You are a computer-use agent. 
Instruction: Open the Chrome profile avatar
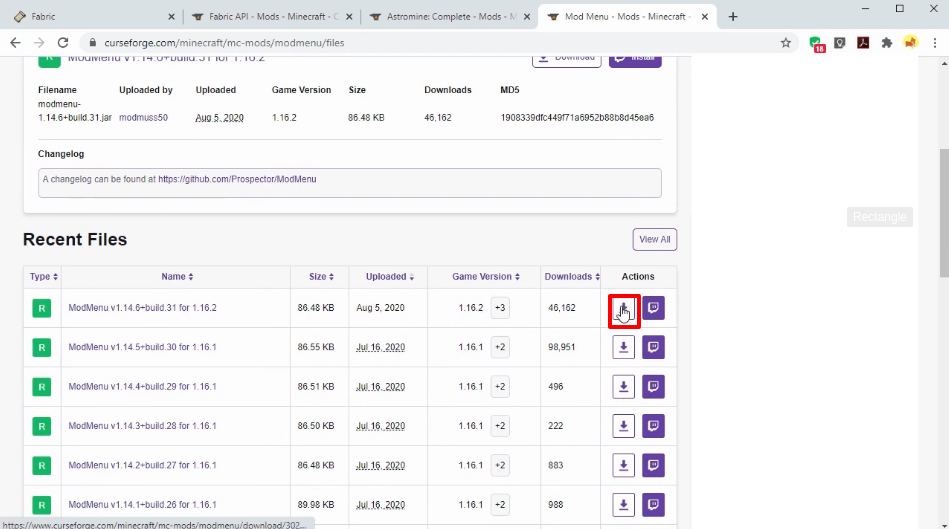(x=910, y=42)
